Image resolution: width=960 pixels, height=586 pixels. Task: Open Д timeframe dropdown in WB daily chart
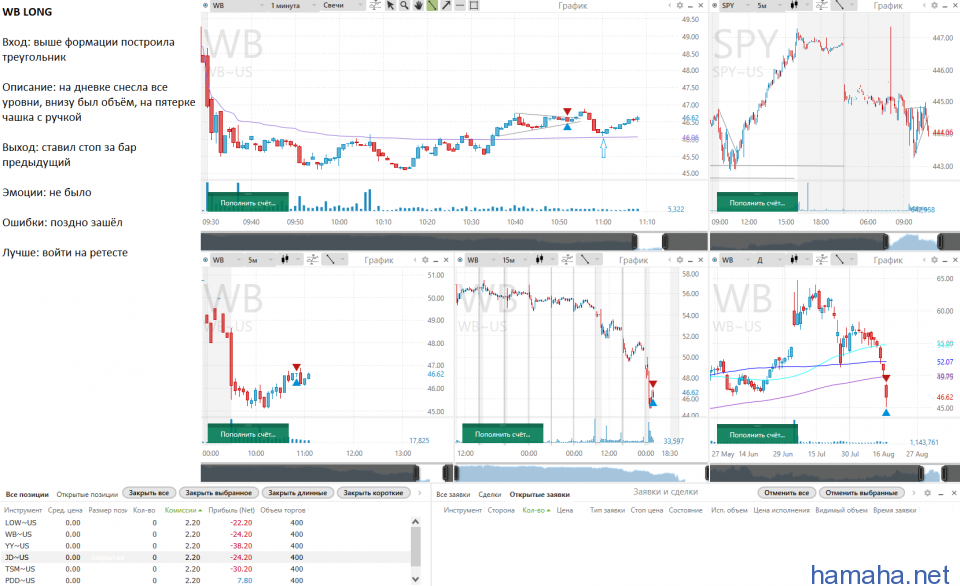769,260
